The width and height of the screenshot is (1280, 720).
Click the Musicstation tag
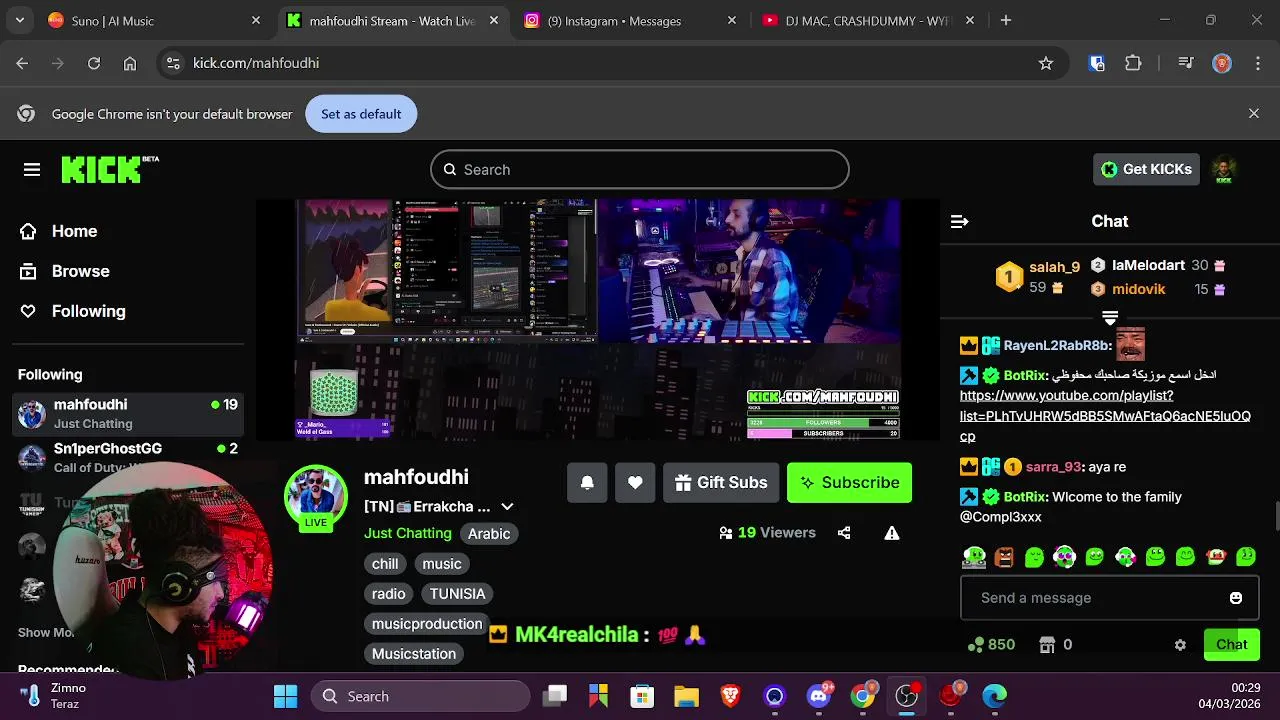point(414,654)
